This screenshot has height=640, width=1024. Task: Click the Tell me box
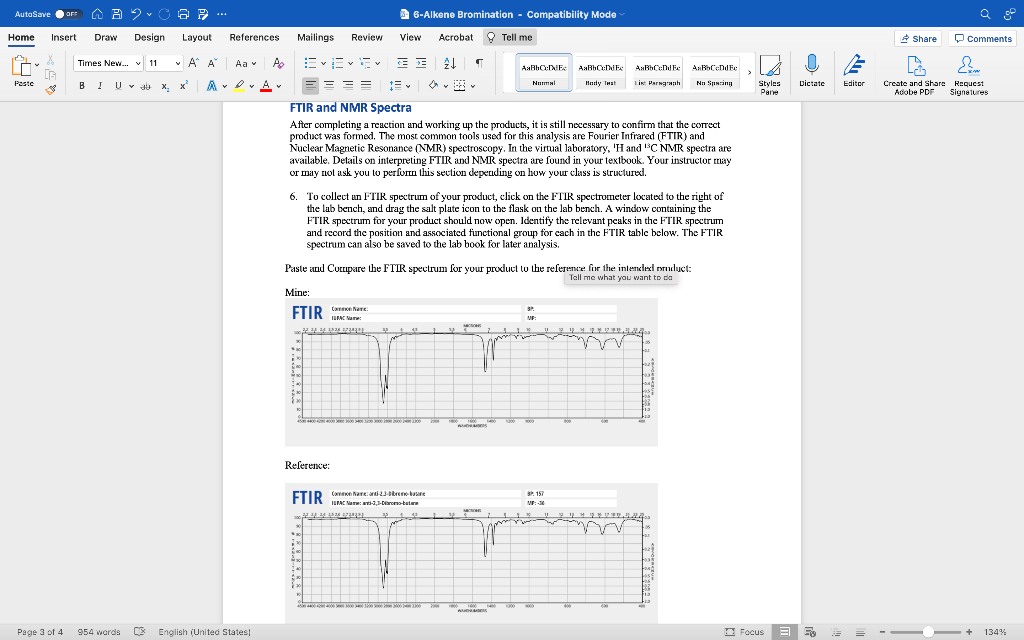point(509,37)
